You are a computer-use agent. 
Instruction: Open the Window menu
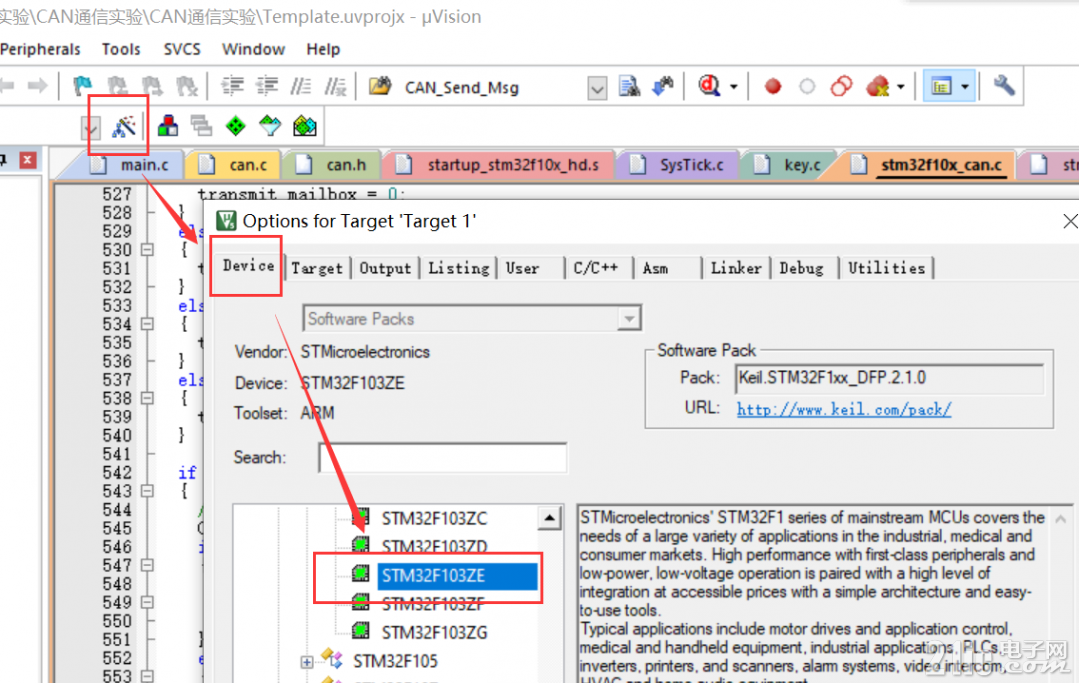pos(253,50)
